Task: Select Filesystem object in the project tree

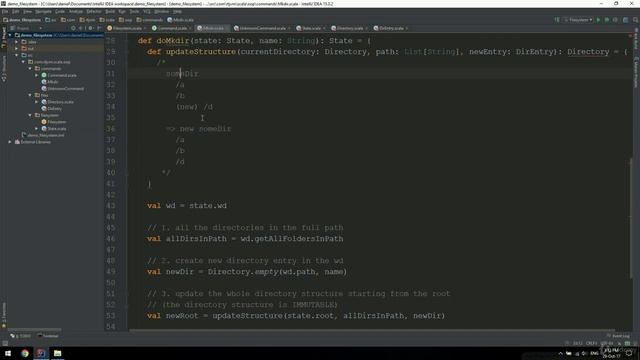Action: 53,122
